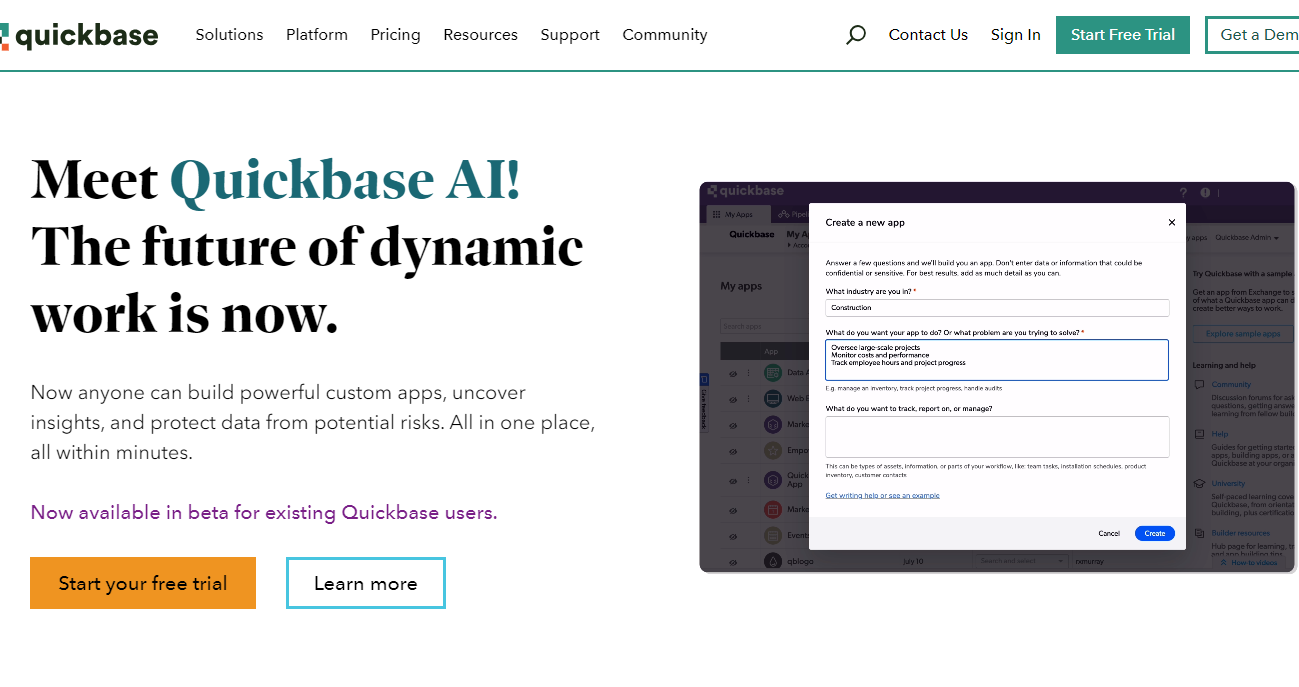Click the empty track, report on, or manage box

[x=997, y=437]
